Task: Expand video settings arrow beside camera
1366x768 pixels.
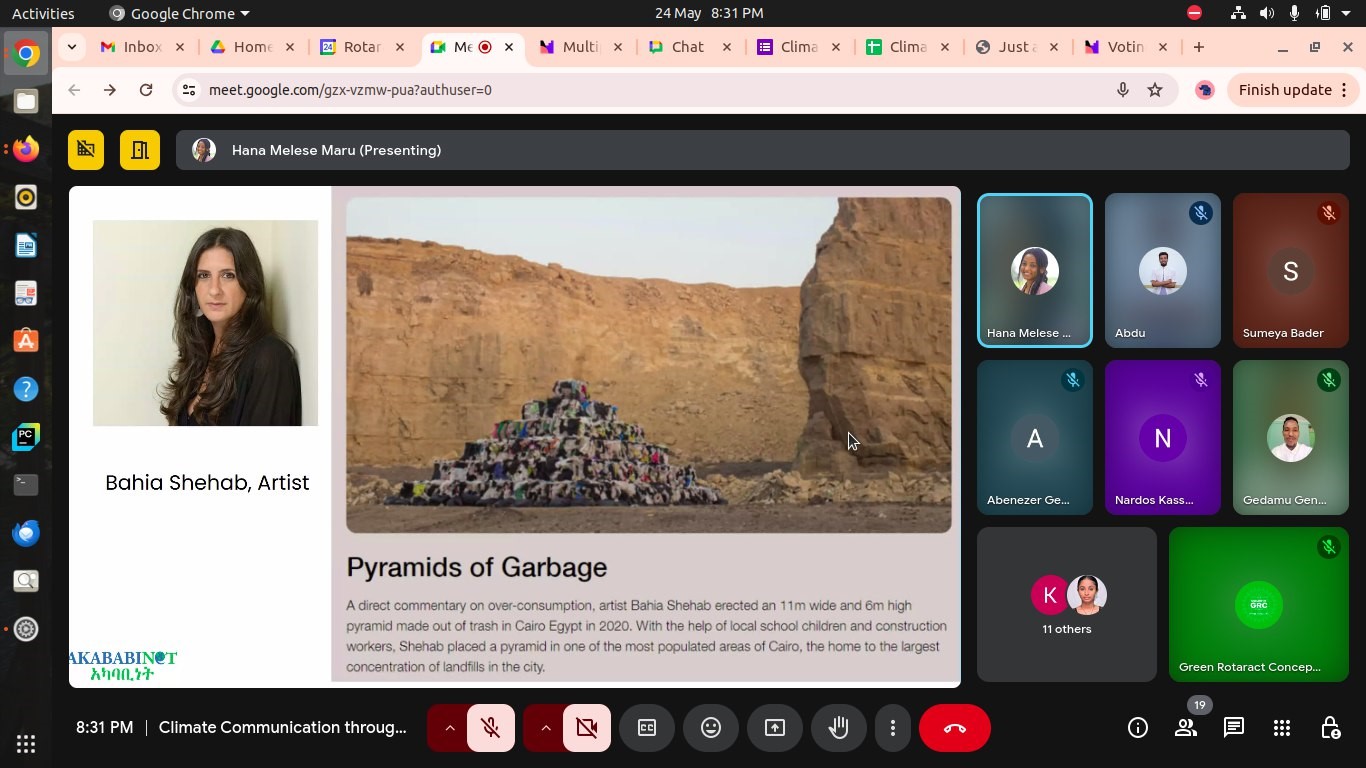Action: point(546,728)
